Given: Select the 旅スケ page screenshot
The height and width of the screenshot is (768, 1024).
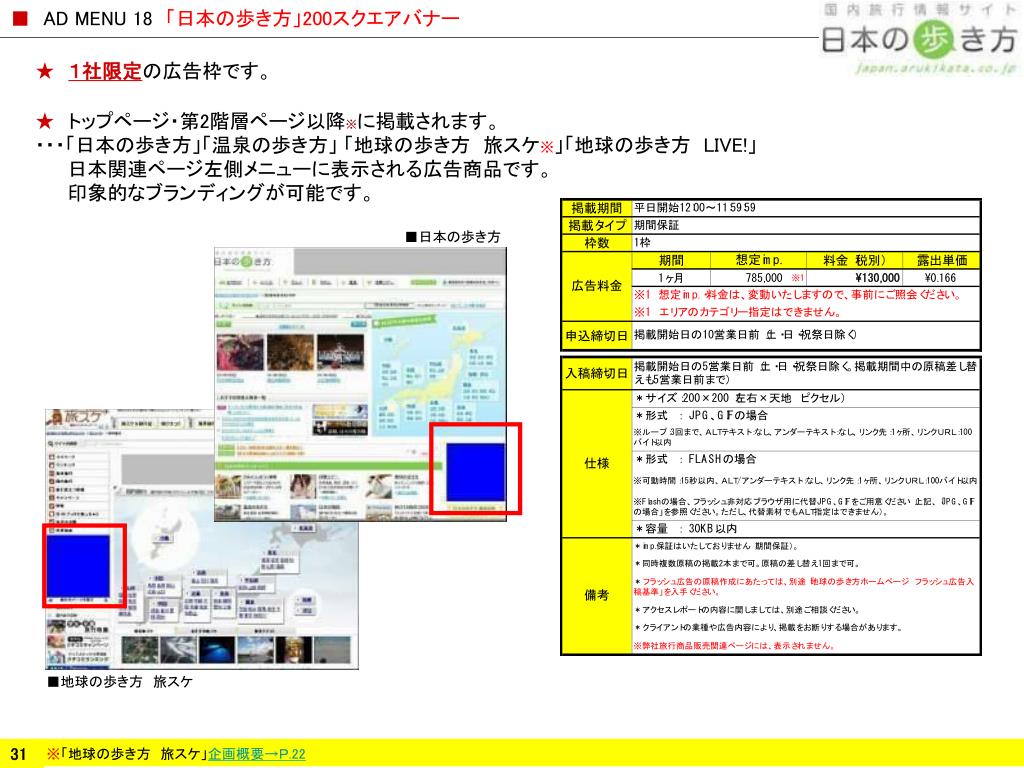Looking at the screenshot, I should [x=202, y=539].
